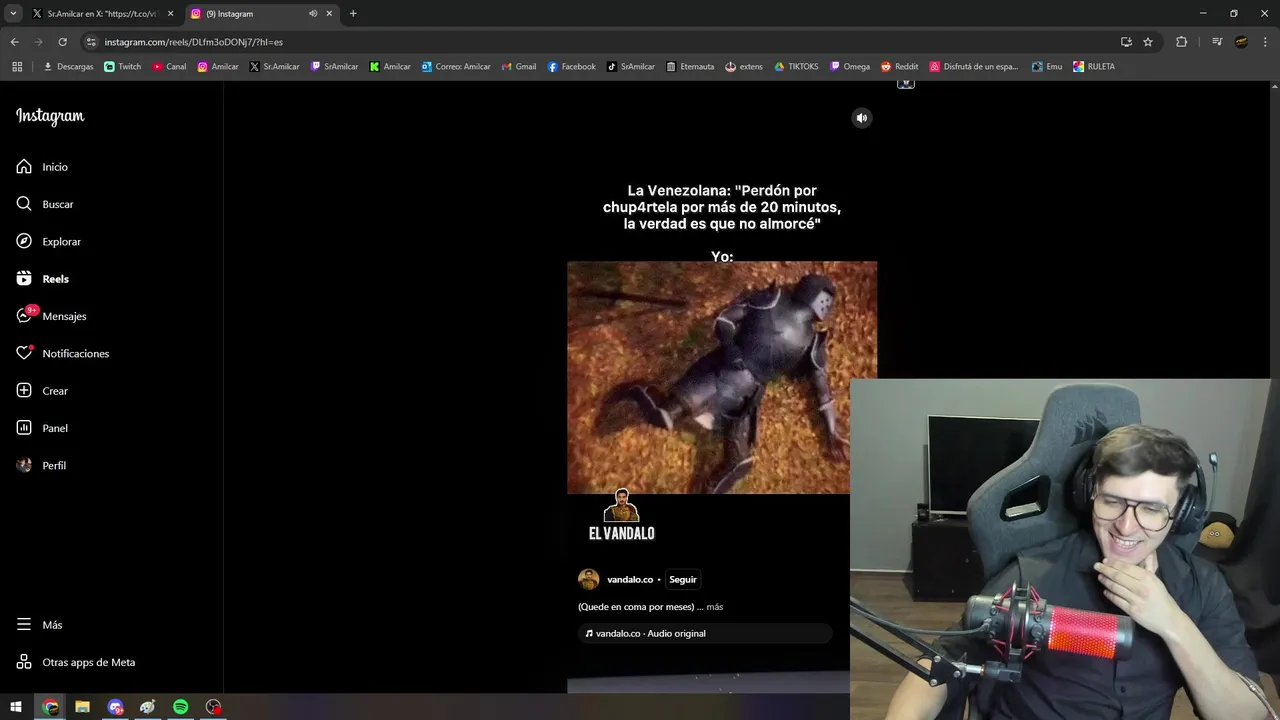Open media control toolbar icon
Image resolution: width=1280 pixels, height=720 pixels.
click(1217, 42)
